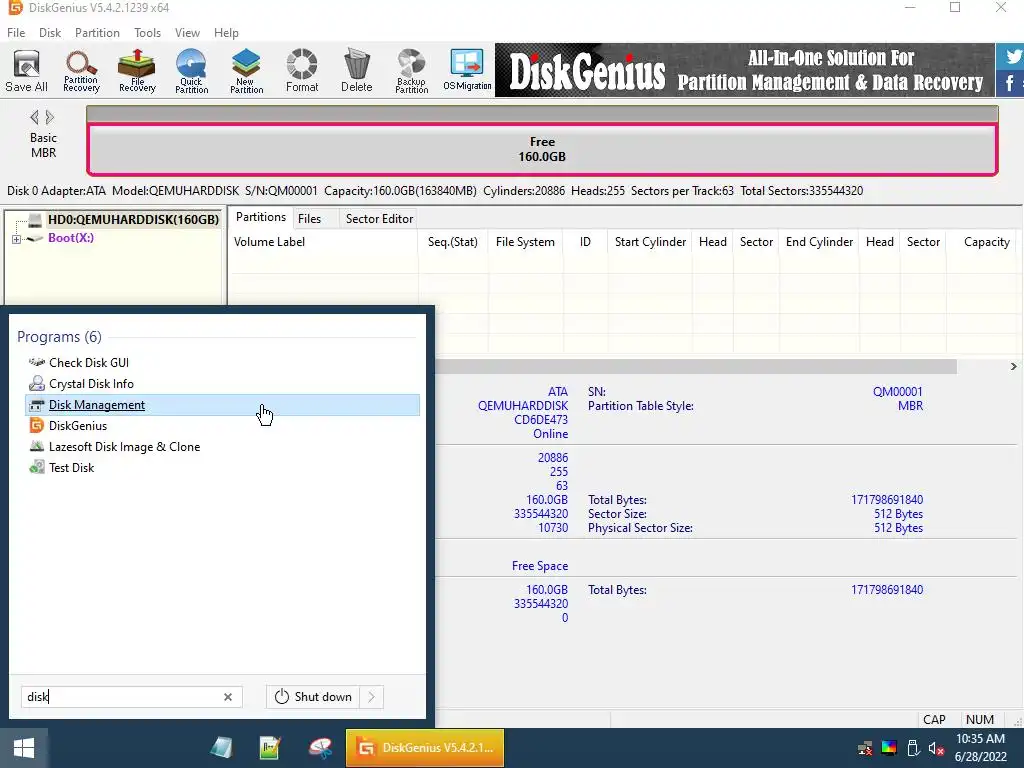Viewport: 1024px width, 768px height.
Task: Open DiskGenius Twitter link icon
Action: (x=1012, y=56)
